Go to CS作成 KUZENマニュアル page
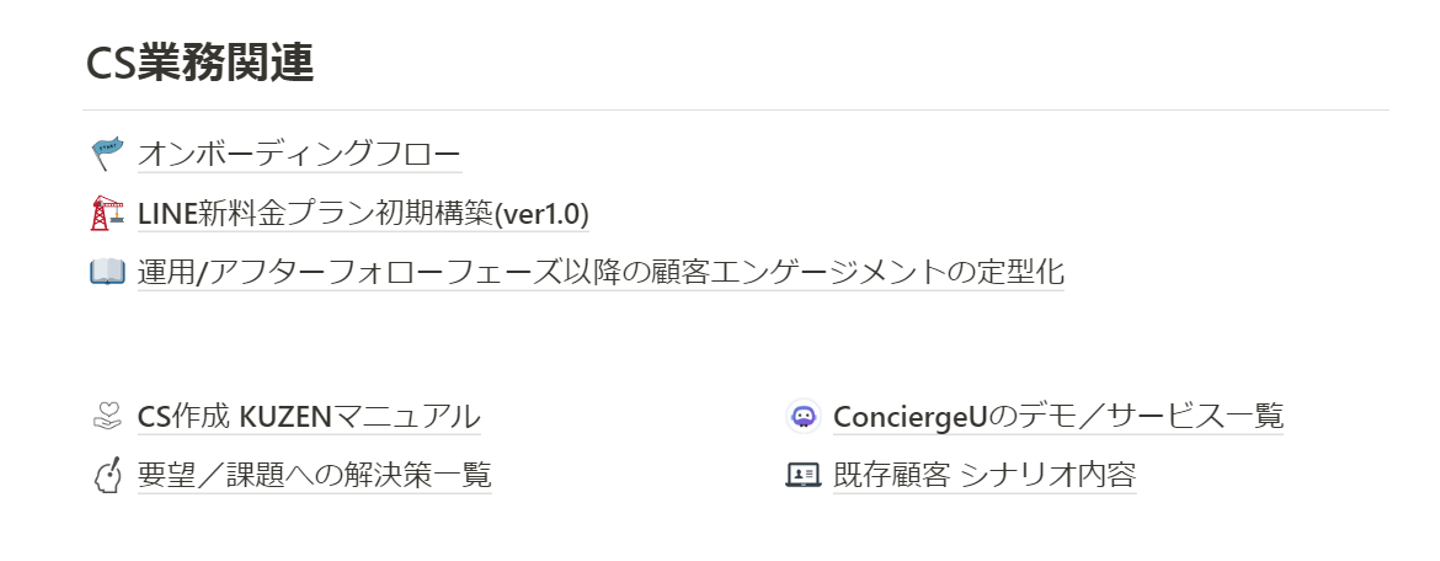The image size is (1440, 561). (309, 416)
